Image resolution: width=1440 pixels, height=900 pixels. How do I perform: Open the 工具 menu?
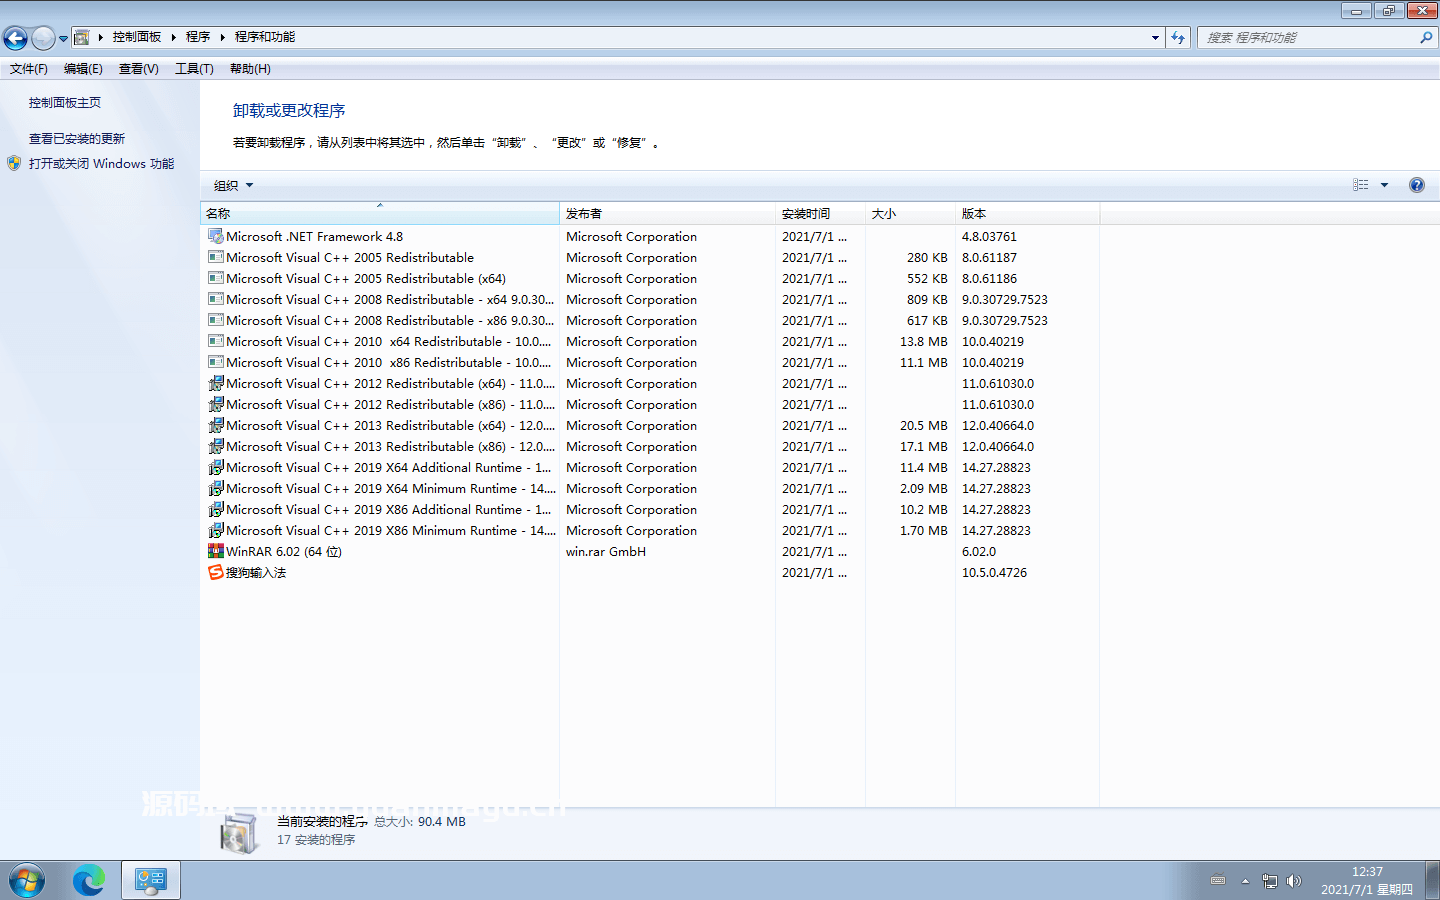[x=193, y=68]
